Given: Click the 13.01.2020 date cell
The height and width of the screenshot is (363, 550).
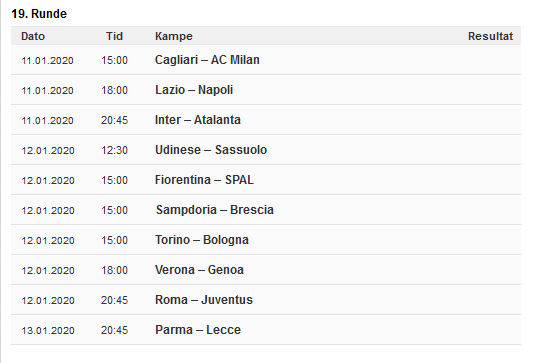Looking at the screenshot, I should coord(48,330).
